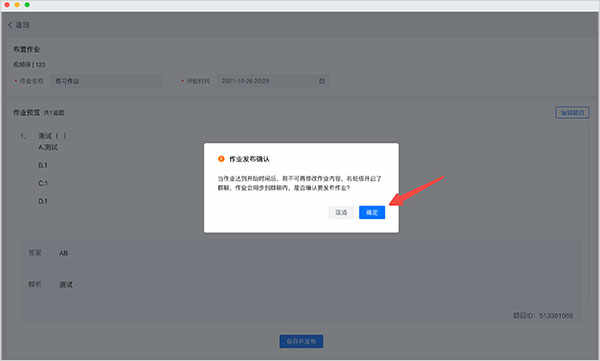
Task: Click the orange warning icon in the dialog title
Action: (x=221, y=158)
